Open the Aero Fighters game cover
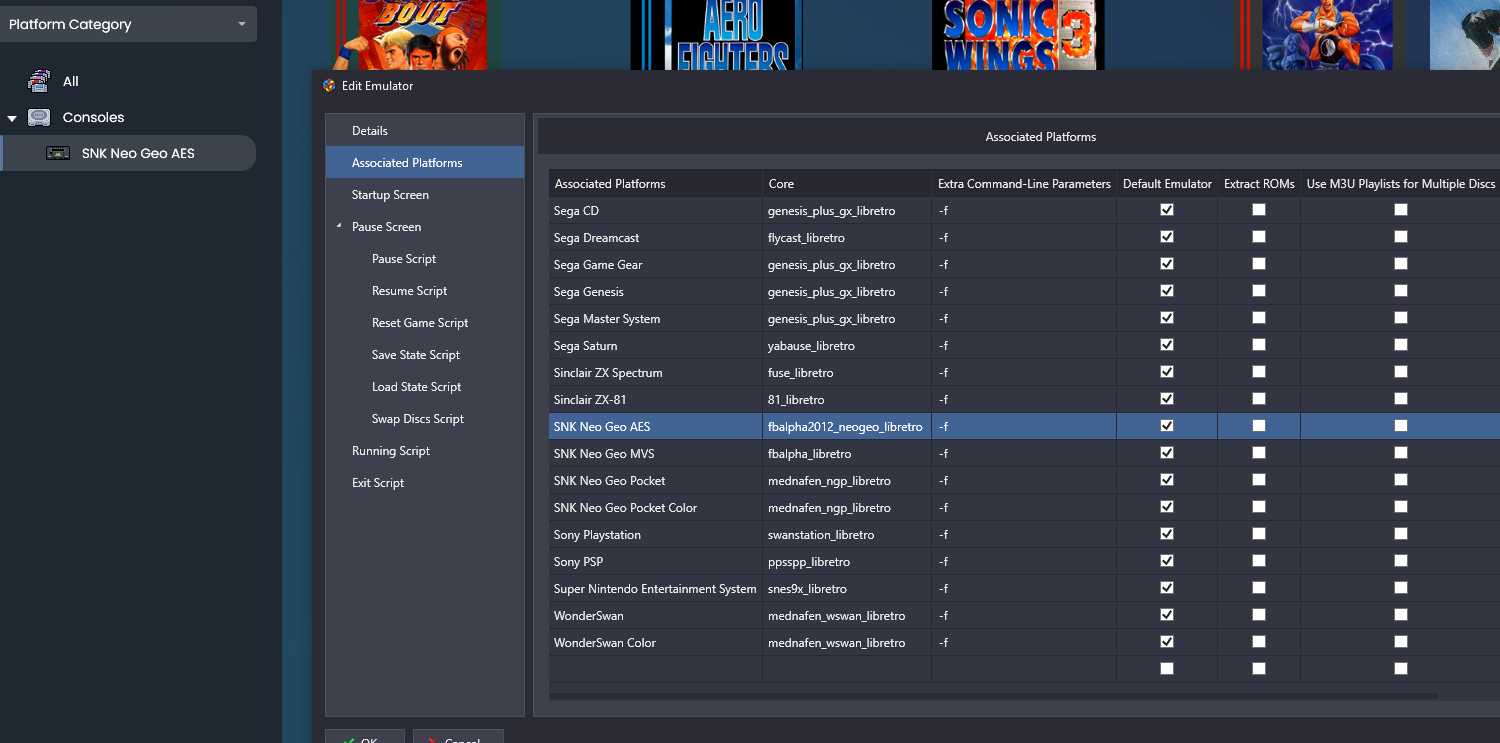Image resolution: width=1500 pixels, height=743 pixels. pyautogui.click(x=716, y=35)
